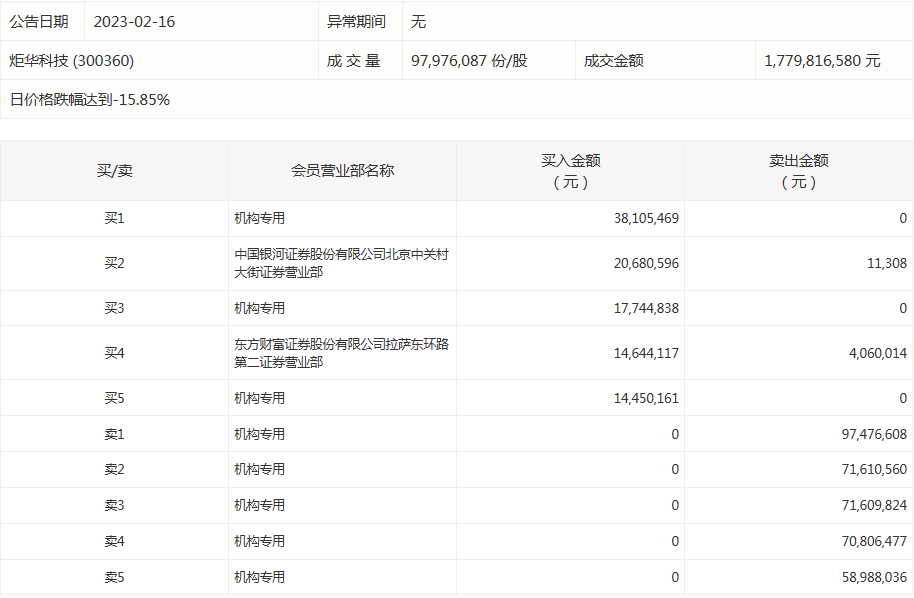Click the 卖出金额 (元) column header
Viewport: 914px width, 598px height.
pyautogui.click(x=798, y=171)
